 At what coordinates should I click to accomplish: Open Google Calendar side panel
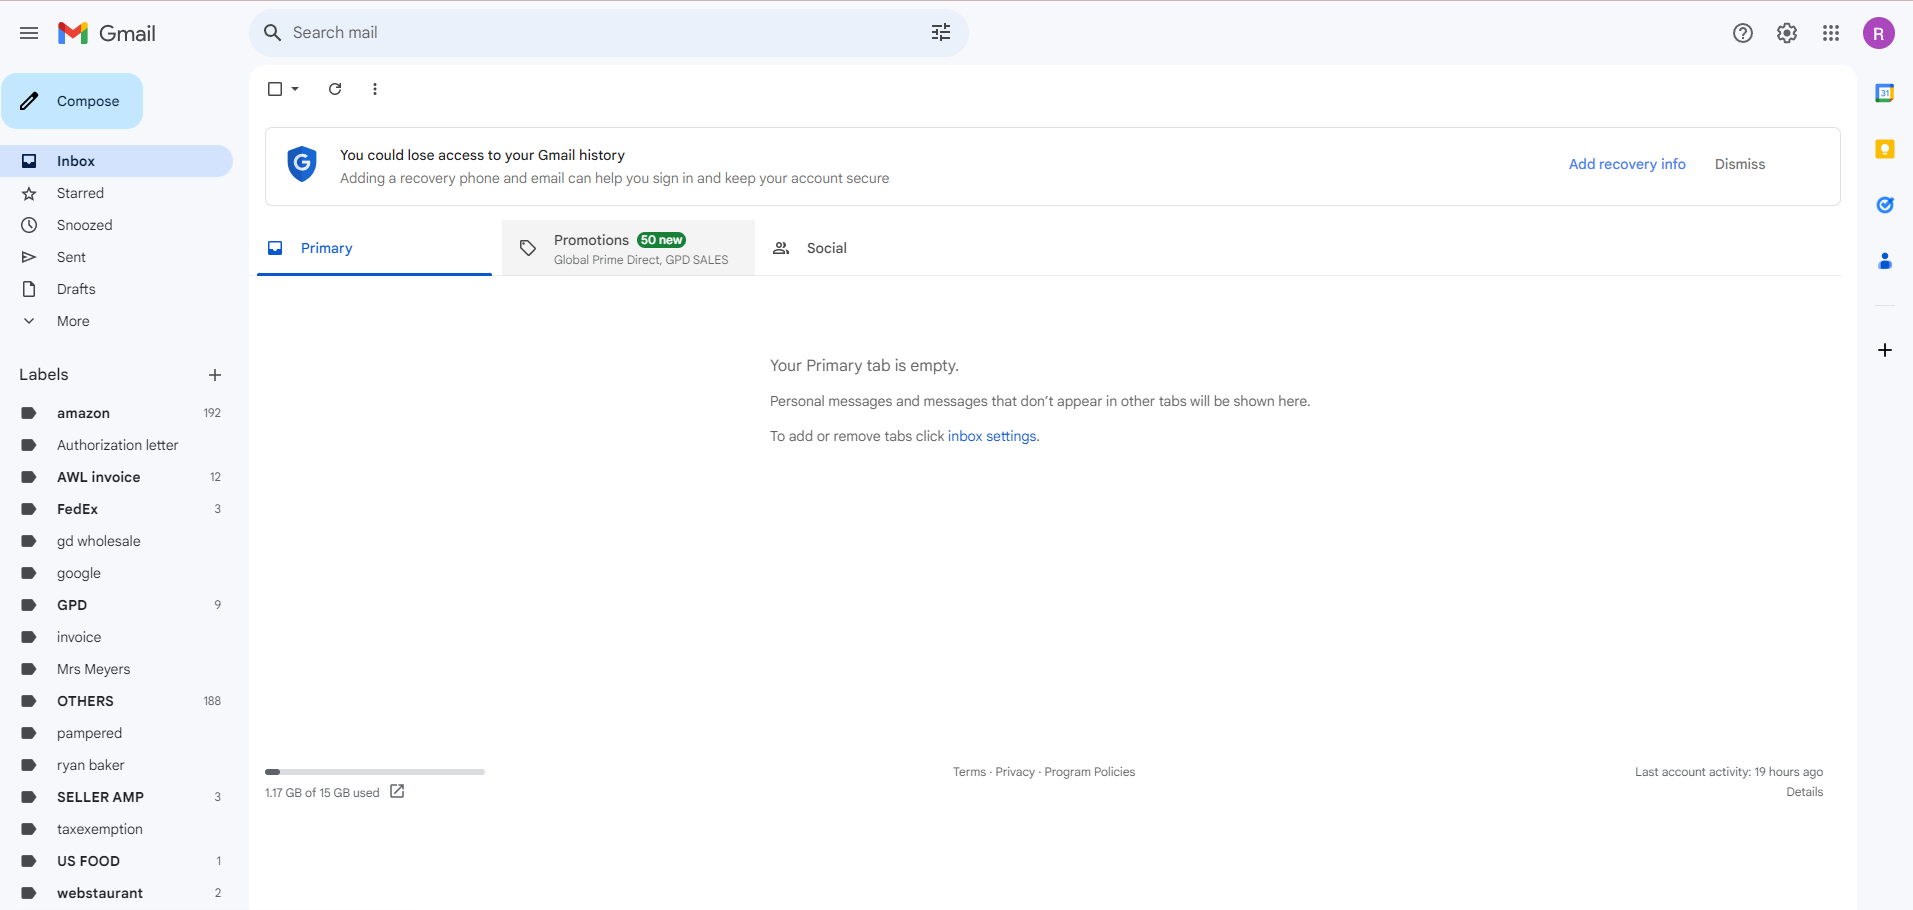[1885, 93]
